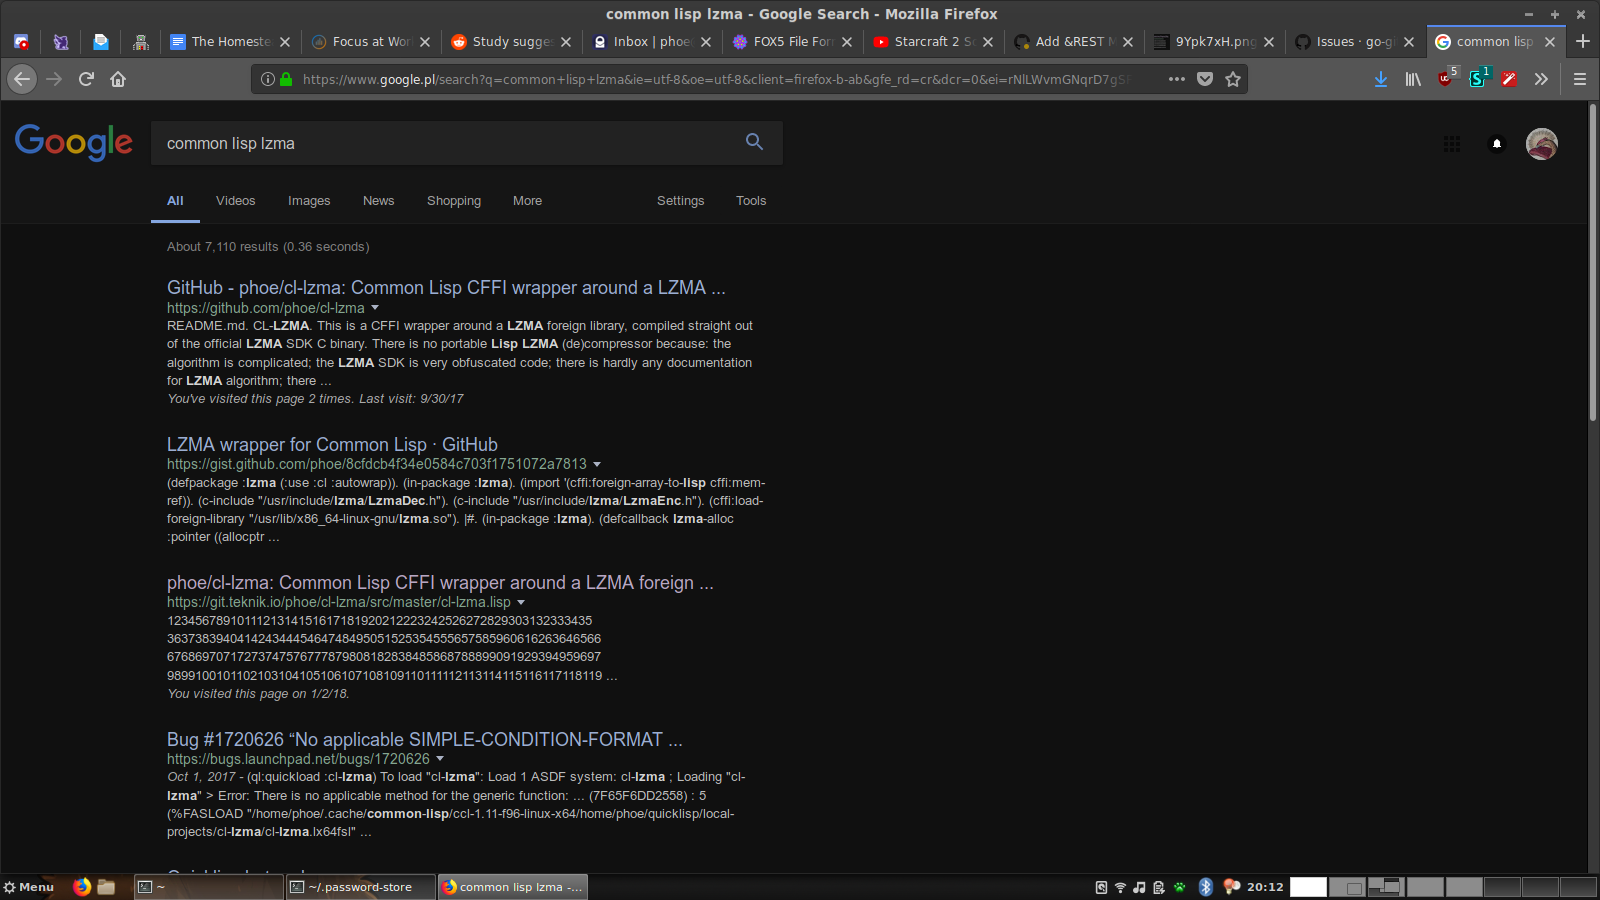Screen dimensions: 1600x900
Task: Open the uBlock Origin extension
Action: click(x=1446, y=78)
